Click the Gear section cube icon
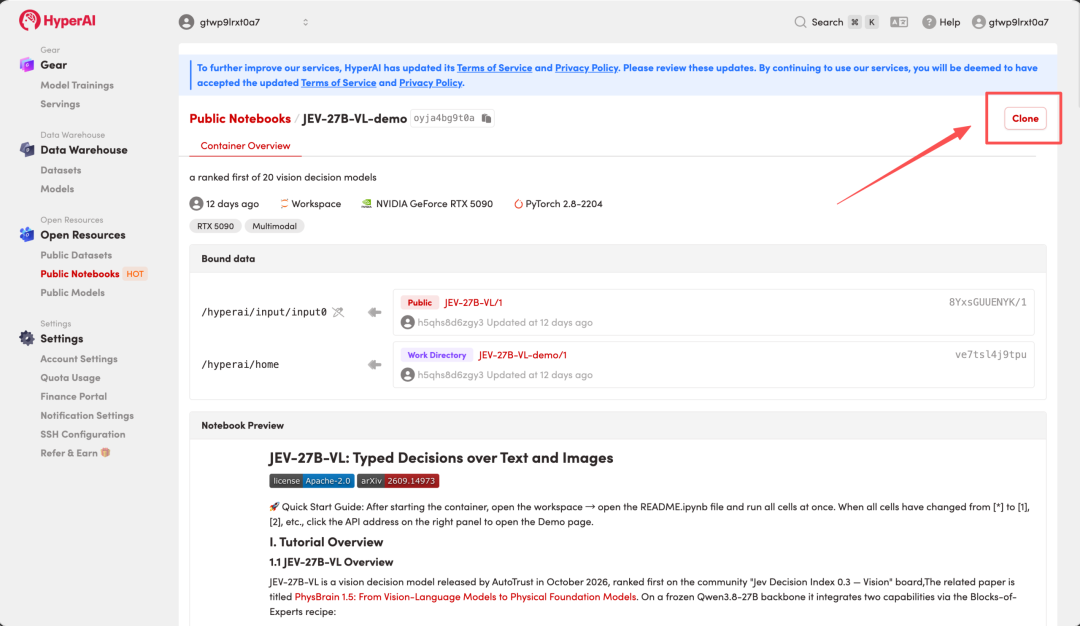This screenshot has width=1080, height=626. (x=27, y=65)
